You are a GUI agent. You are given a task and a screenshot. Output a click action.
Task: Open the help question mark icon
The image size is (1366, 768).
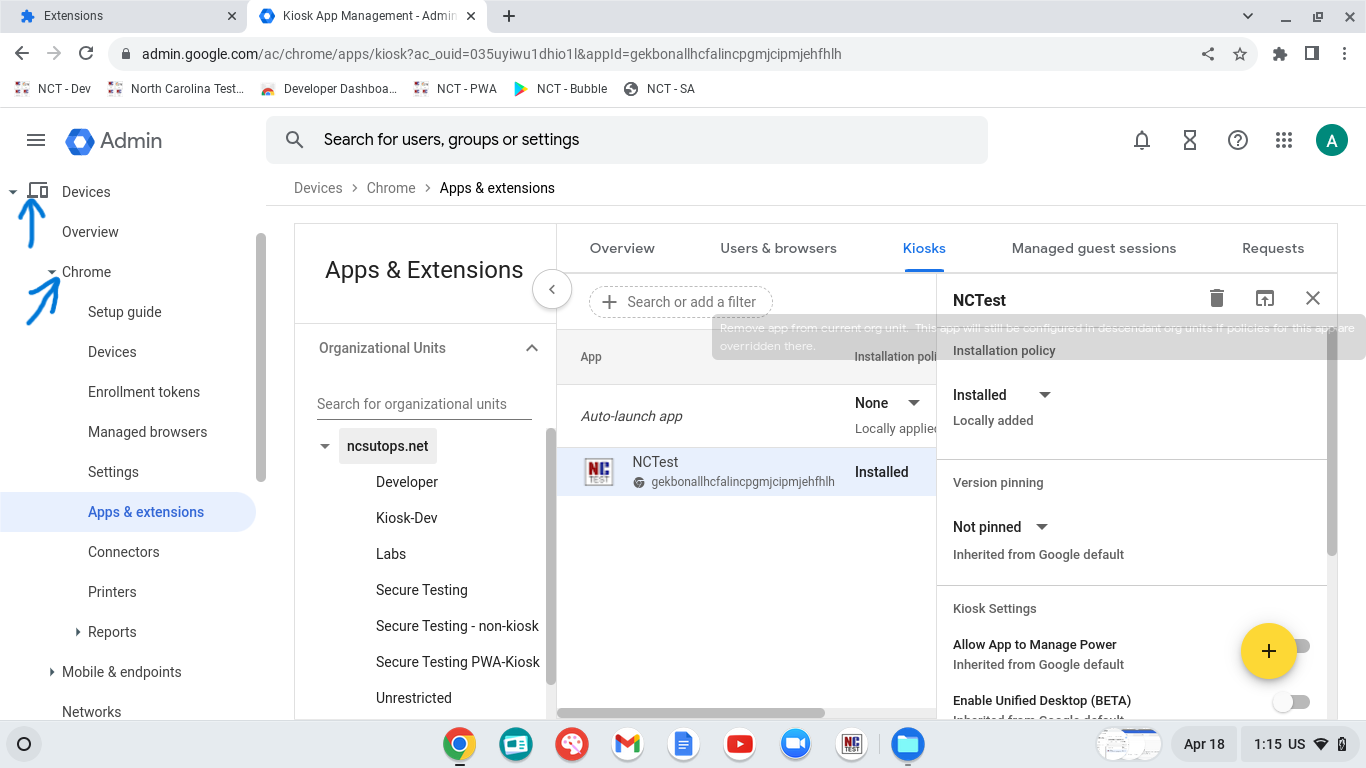coord(1238,141)
